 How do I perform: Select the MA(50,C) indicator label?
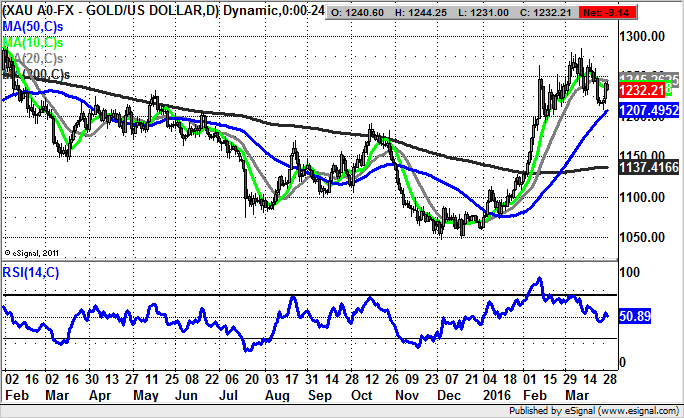click(x=32, y=26)
